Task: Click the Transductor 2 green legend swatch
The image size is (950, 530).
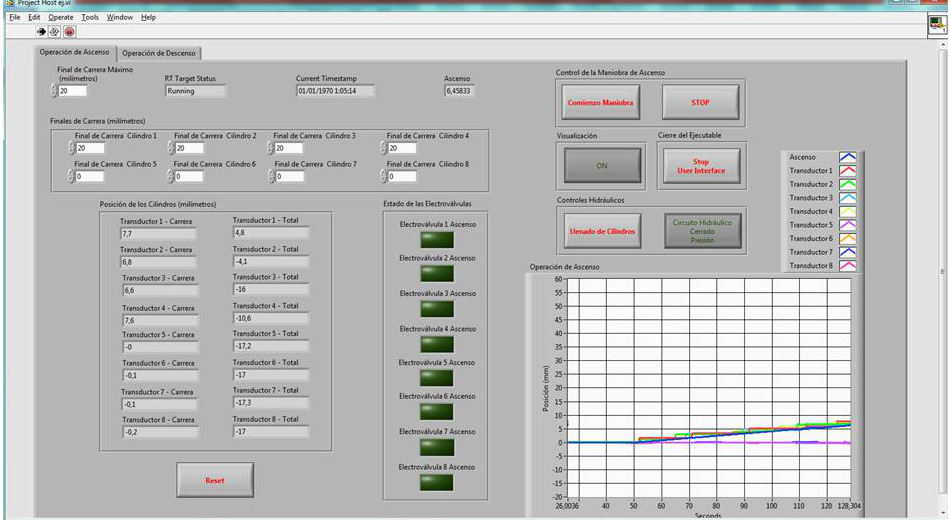Action: point(847,184)
